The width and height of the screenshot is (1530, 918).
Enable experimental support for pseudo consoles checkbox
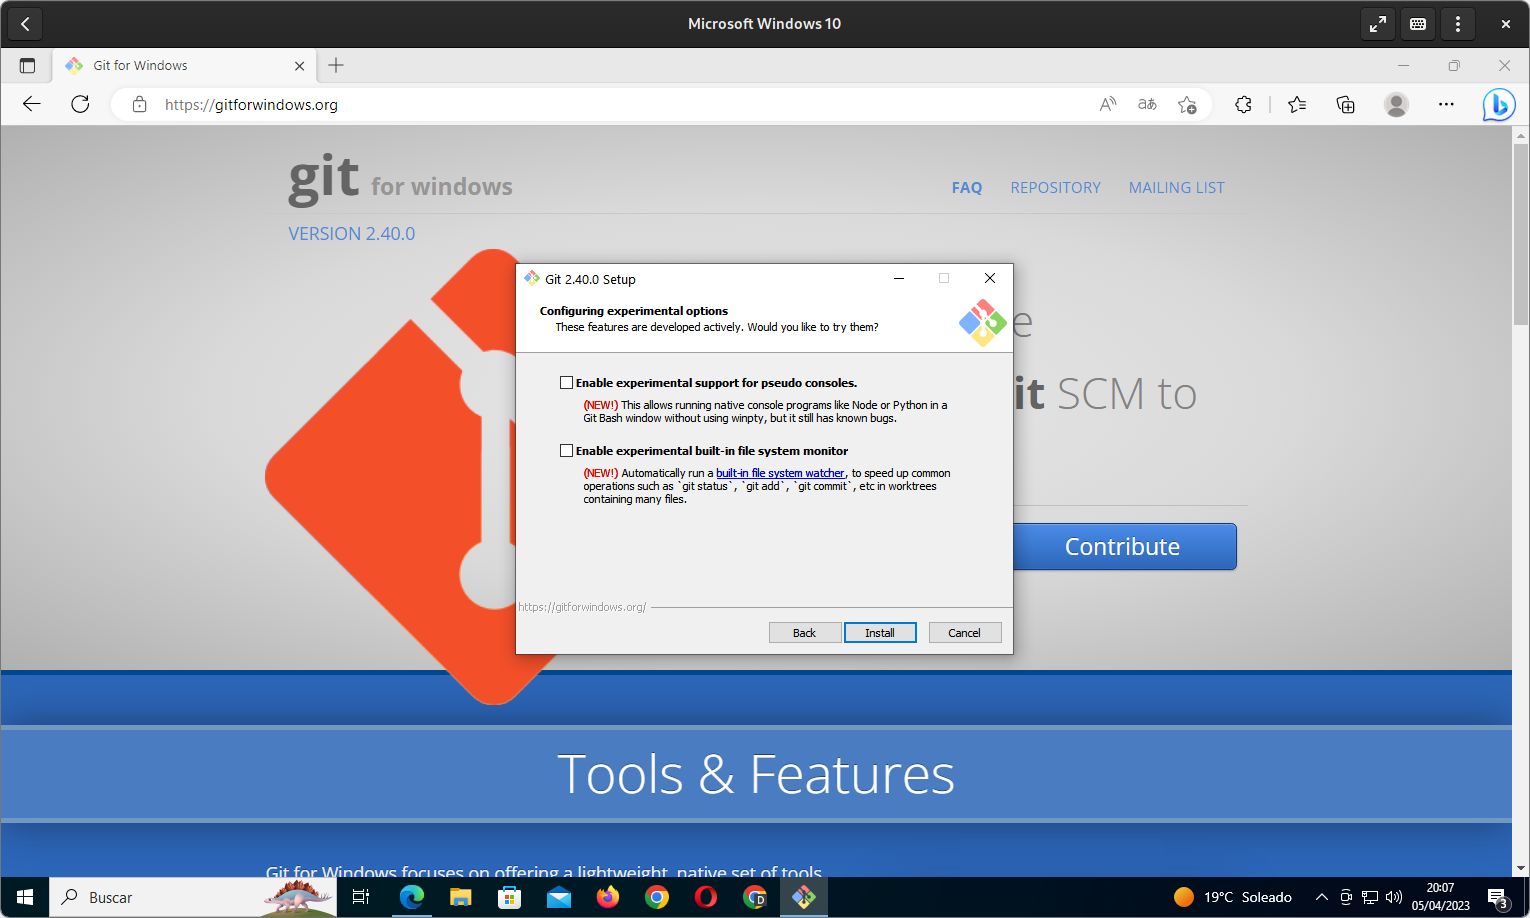[x=567, y=383]
